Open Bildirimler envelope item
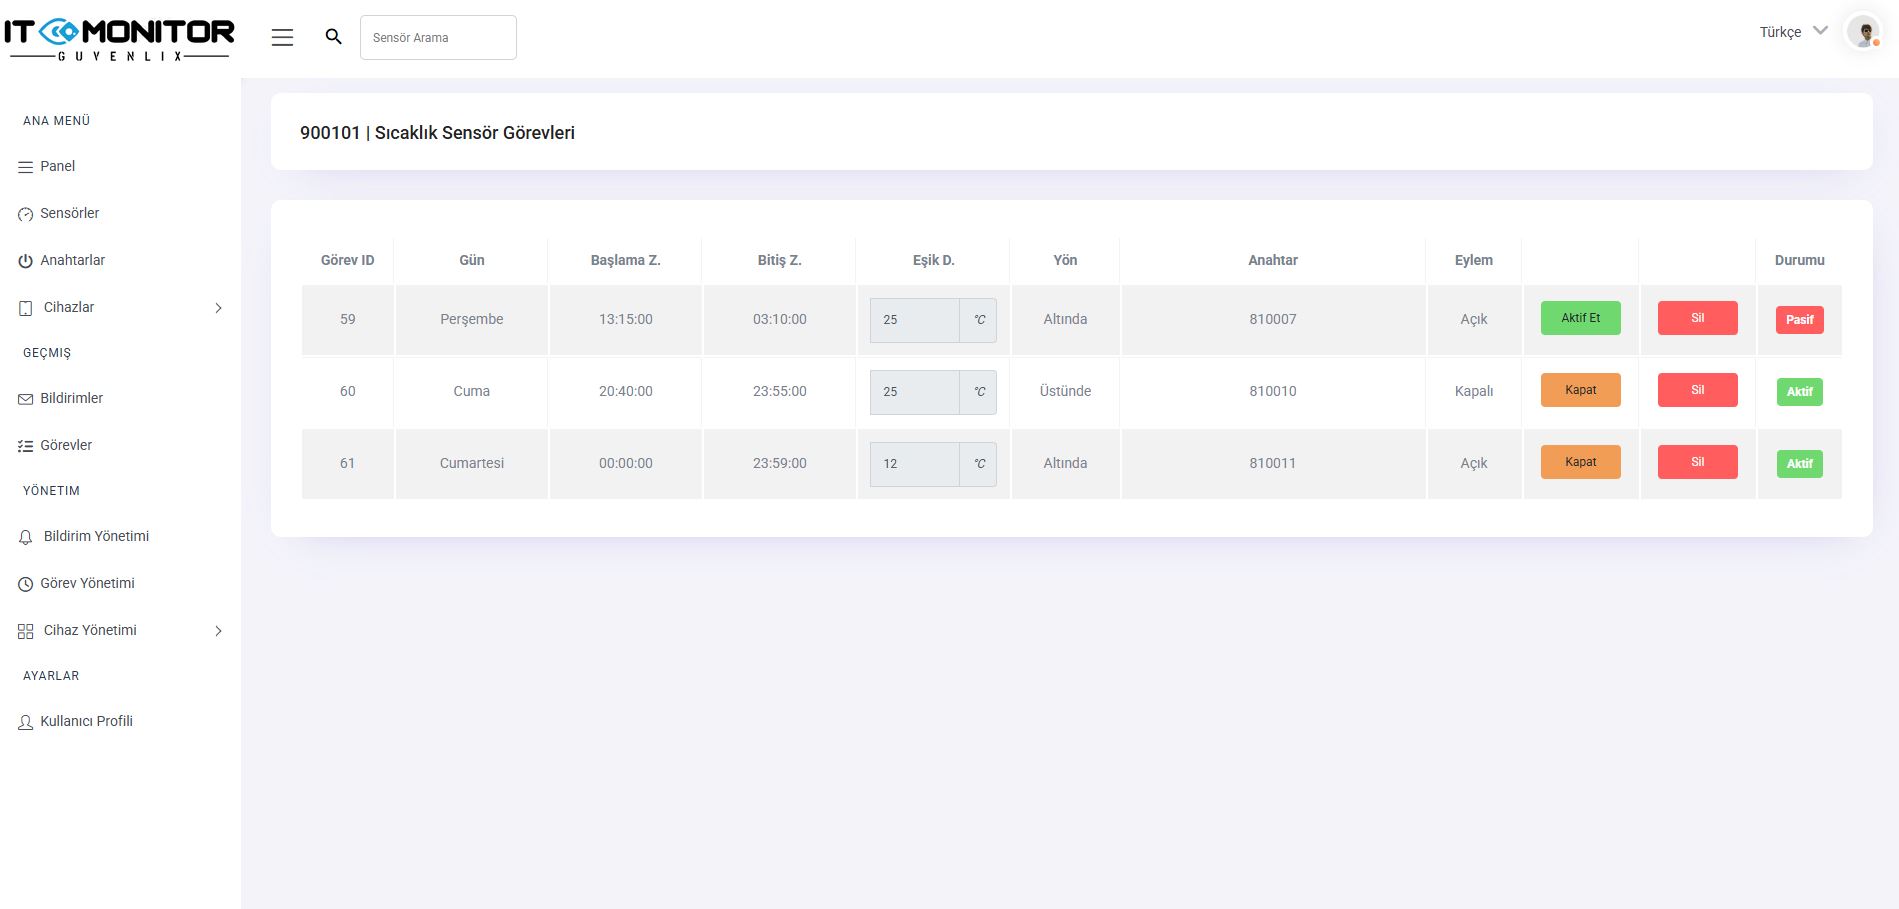This screenshot has height=909, width=1899. (x=71, y=398)
